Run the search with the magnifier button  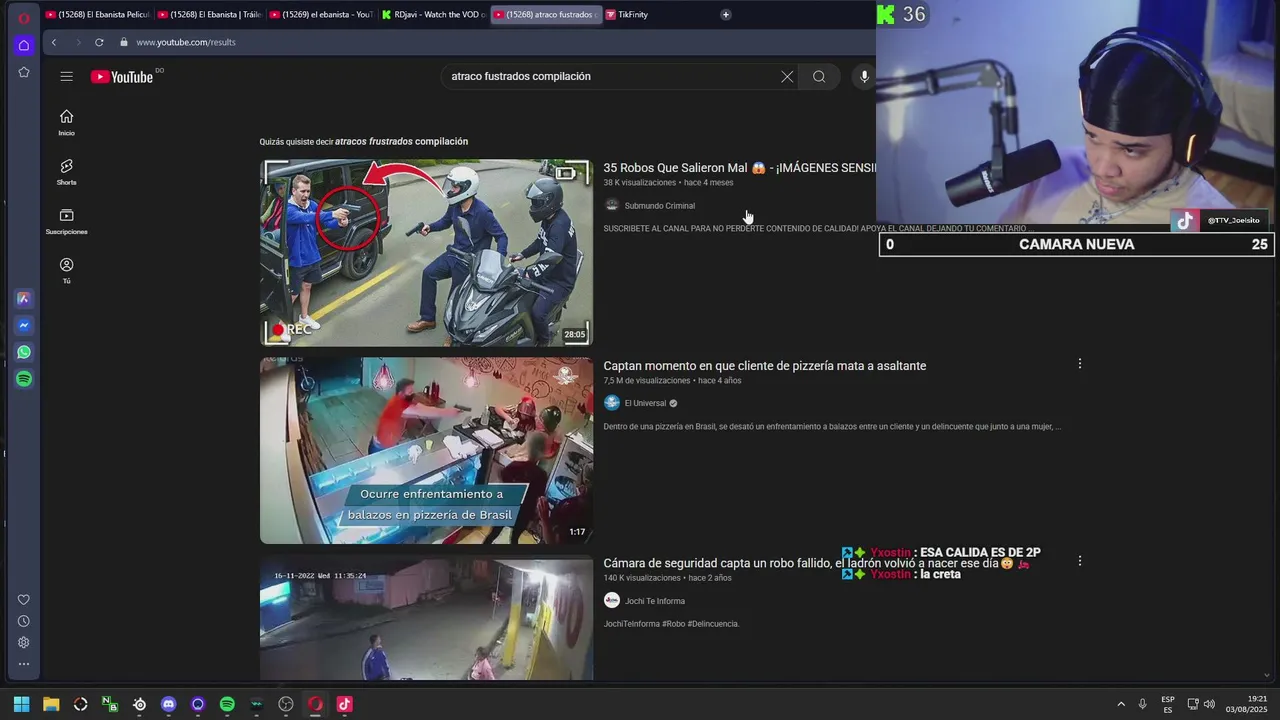pyautogui.click(x=819, y=76)
